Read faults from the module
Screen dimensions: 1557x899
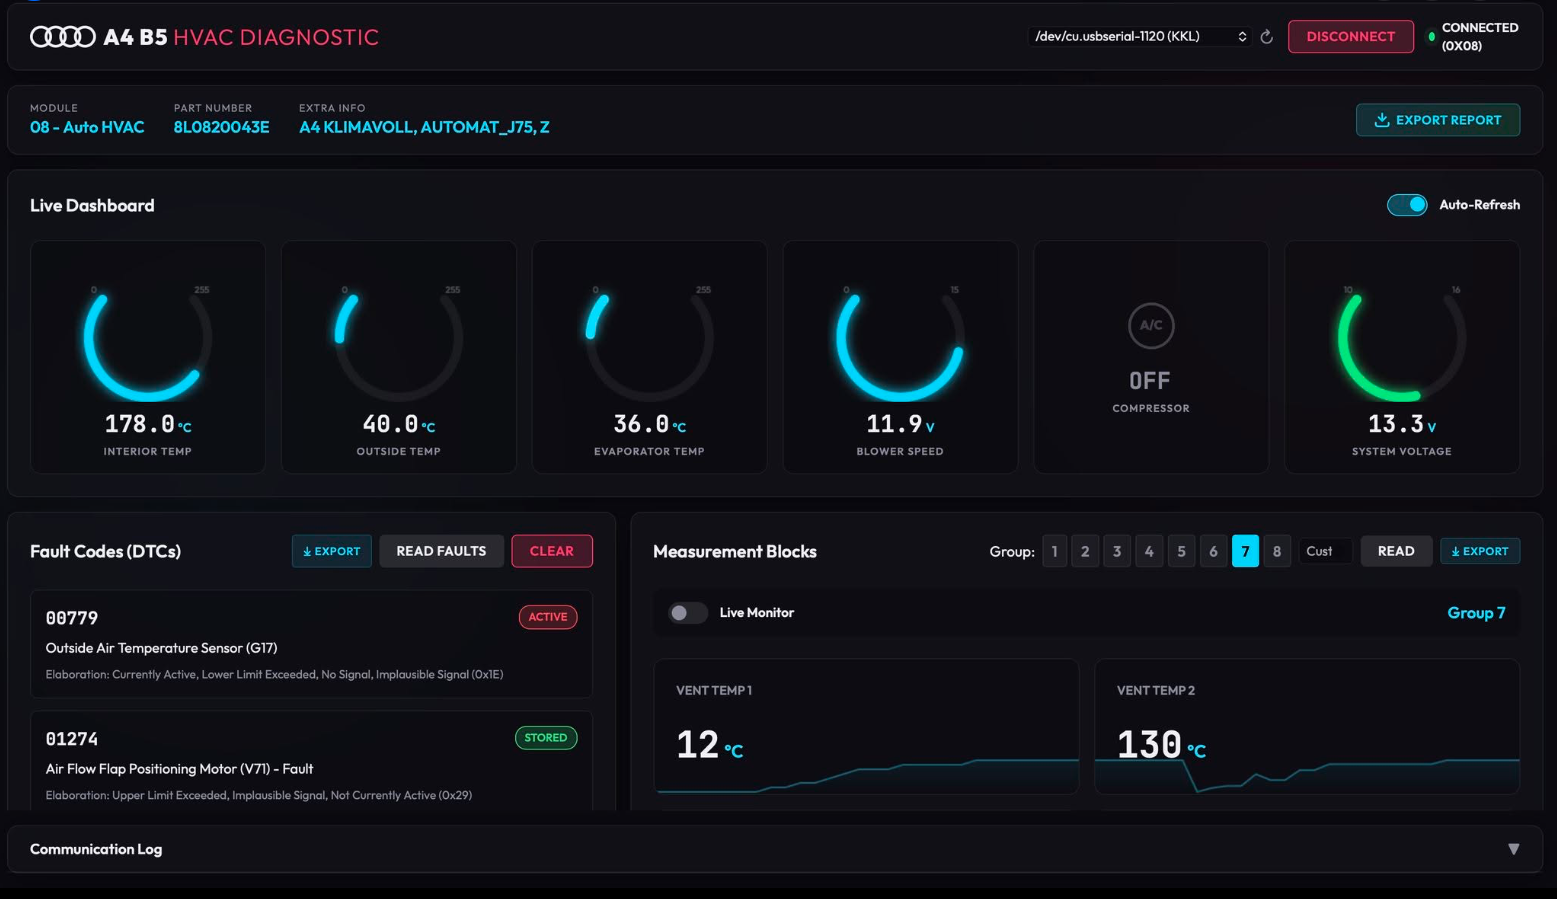[441, 551]
